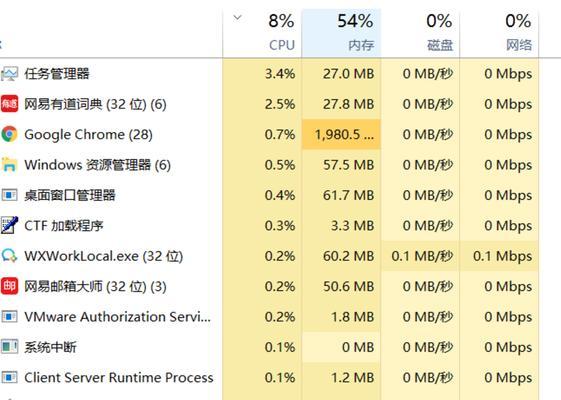This screenshot has width=561, height=400.
Task: Click the WXWorkLocal 0.1 Mbps network cell
Action: [499, 256]
